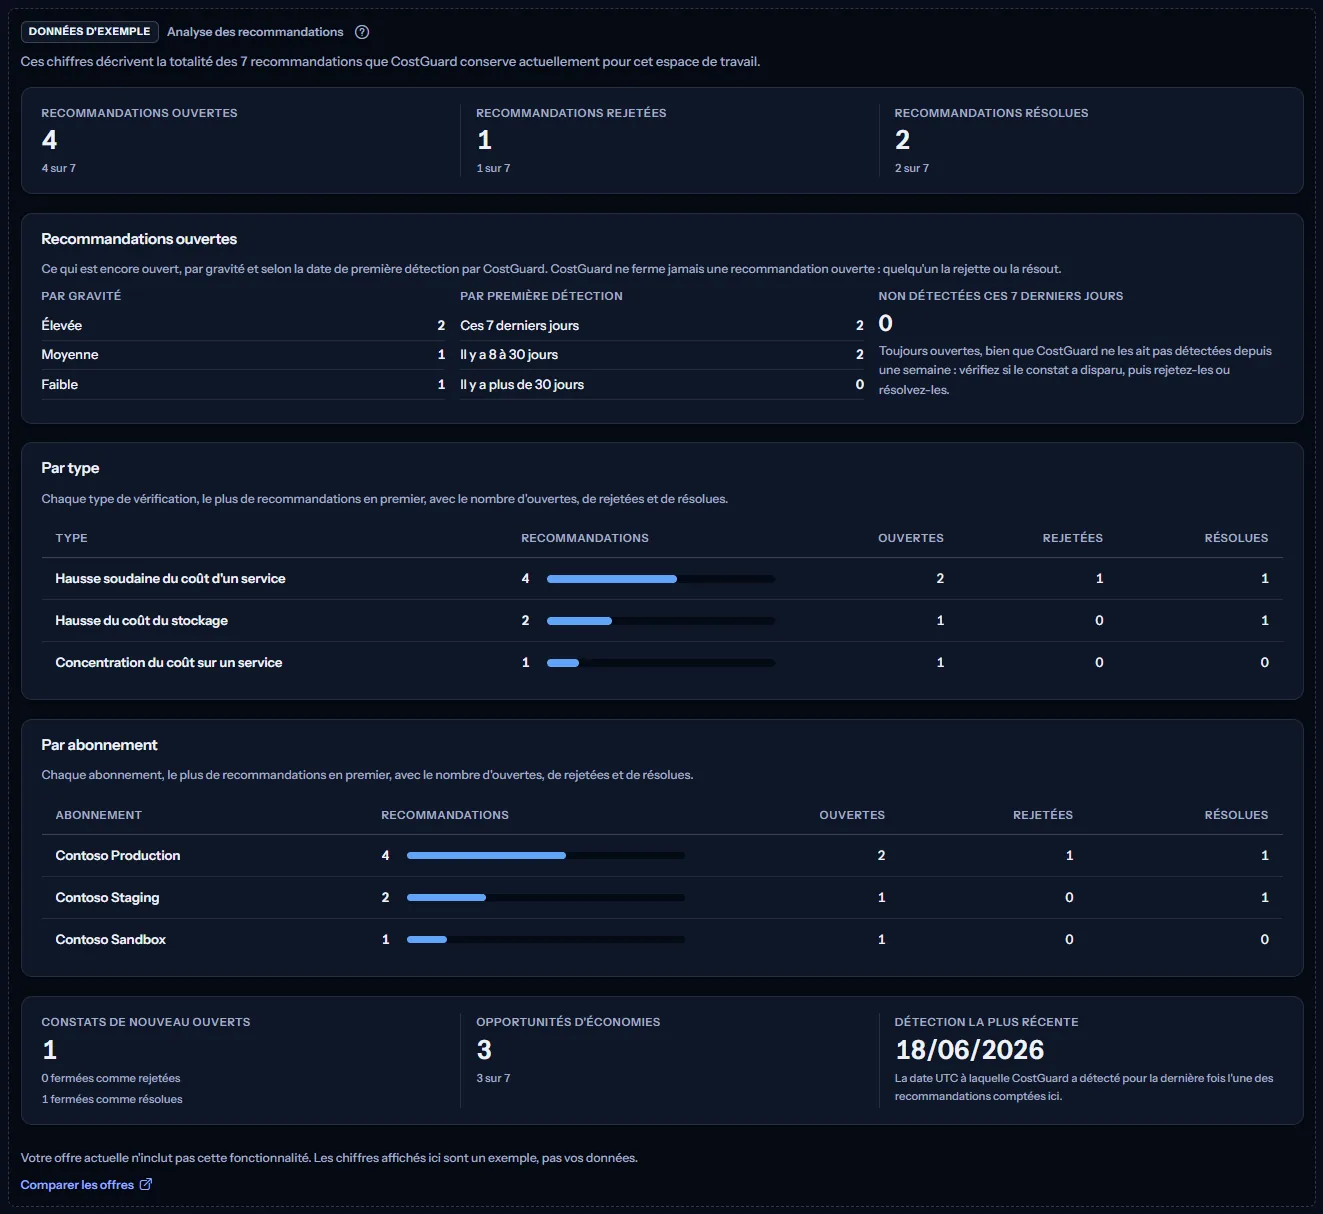1323x1214 pixels.
Task: Click the DONNÉES D'EXEMPLE badge
Action: click(x=89, y=32)
